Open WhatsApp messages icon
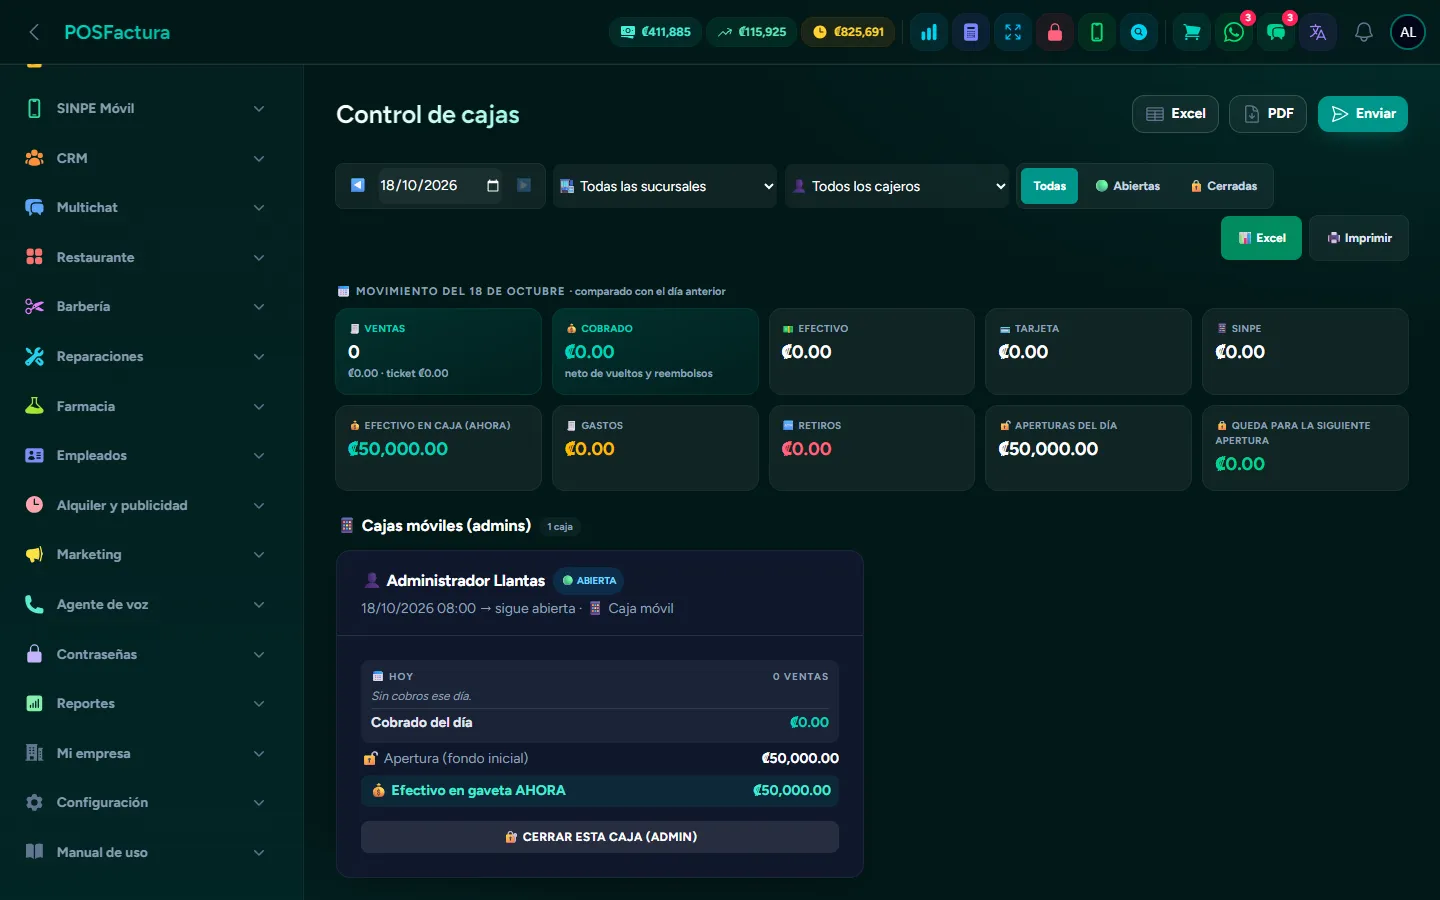Image resolution: width=1440 pixels, height=900 pixels. (1234, 32)
